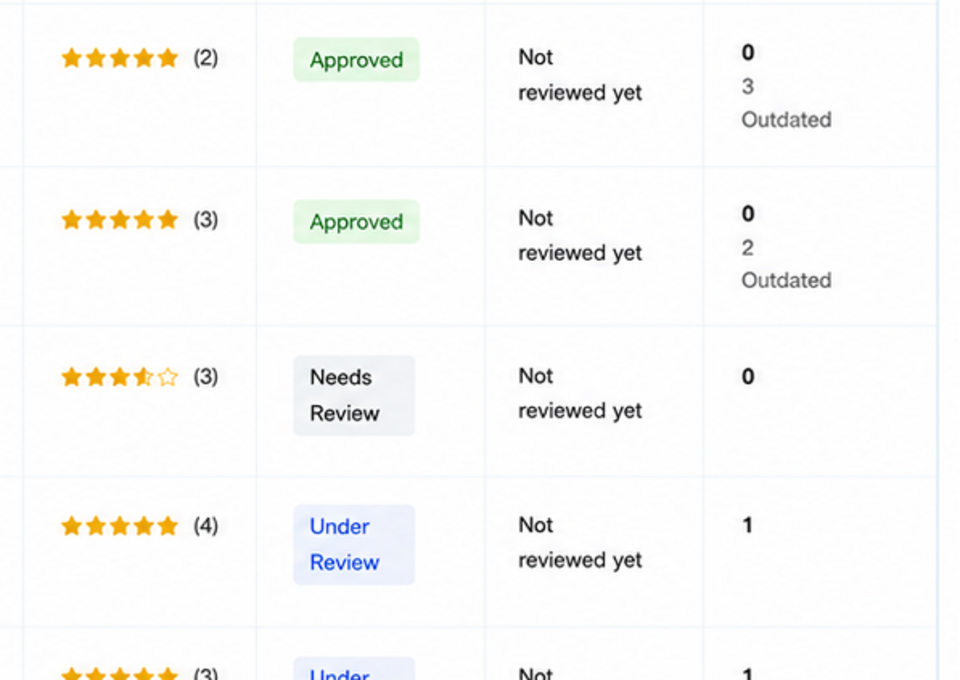Click the half-filled fourth star in Needs Review row
The width and height of the screenshot is (960, 680).
(x=143, y=376)
